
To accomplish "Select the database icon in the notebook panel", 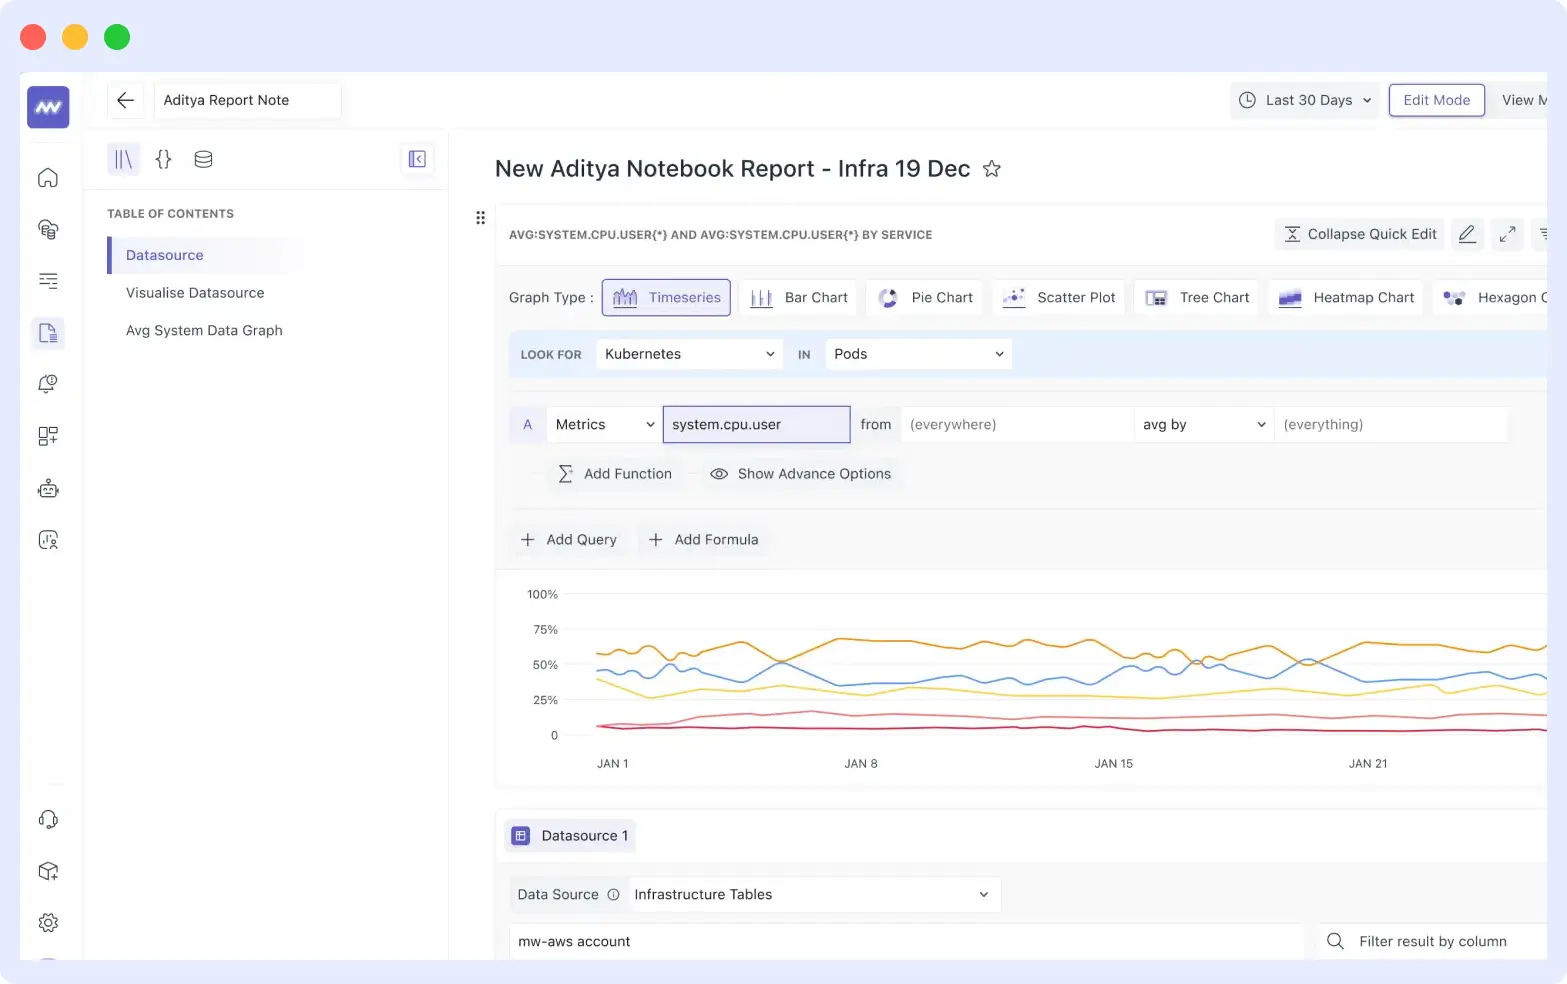I will pos(203,159).
